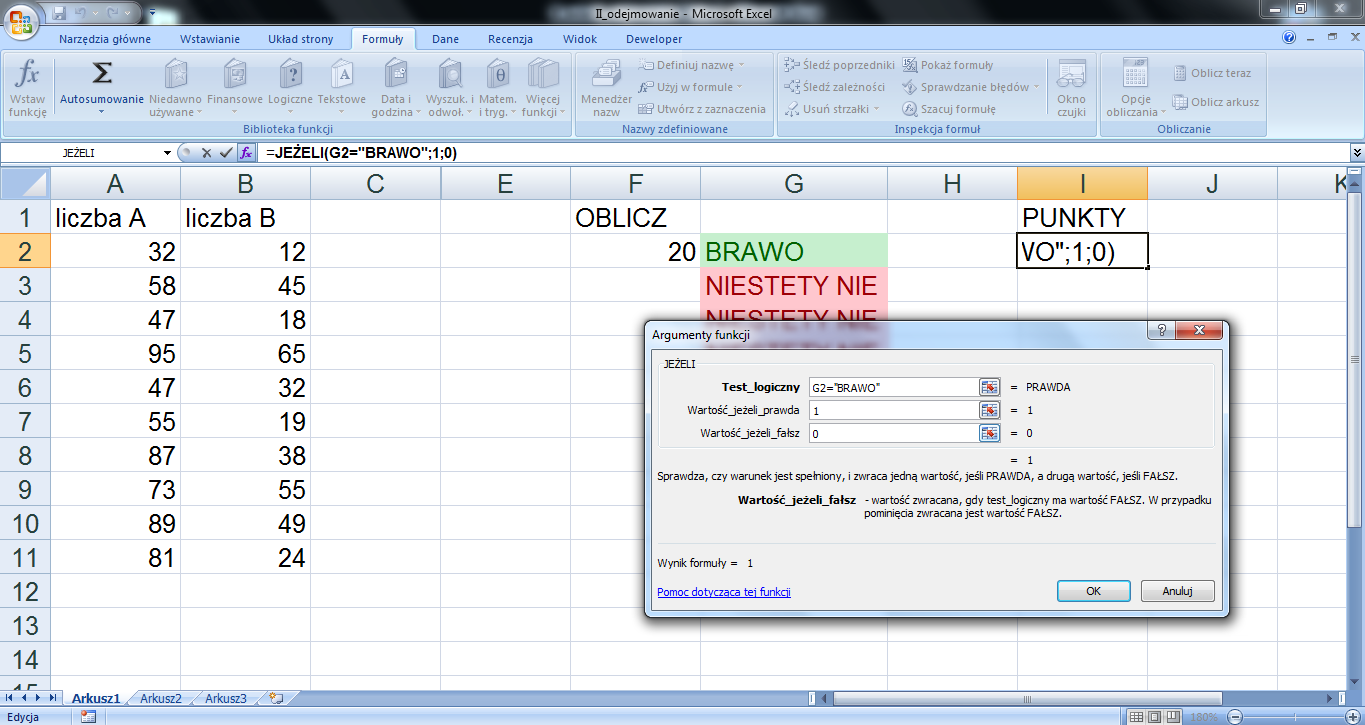Collapse dialog for Wartość_jeżeli_fałsz range picker
Screen dimensions: 1365x725
pos(989,433)
